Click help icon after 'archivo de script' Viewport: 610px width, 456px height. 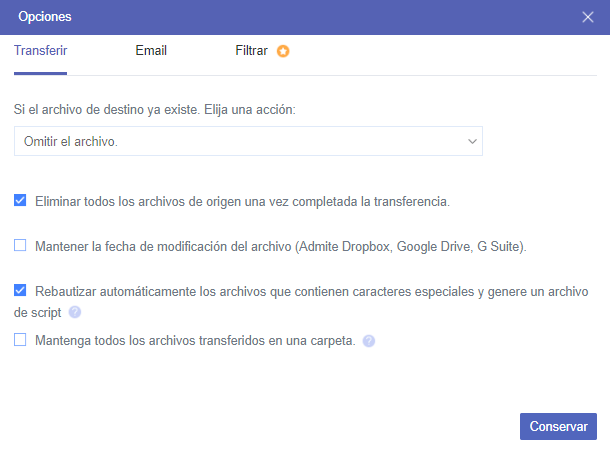coord(75,312)
